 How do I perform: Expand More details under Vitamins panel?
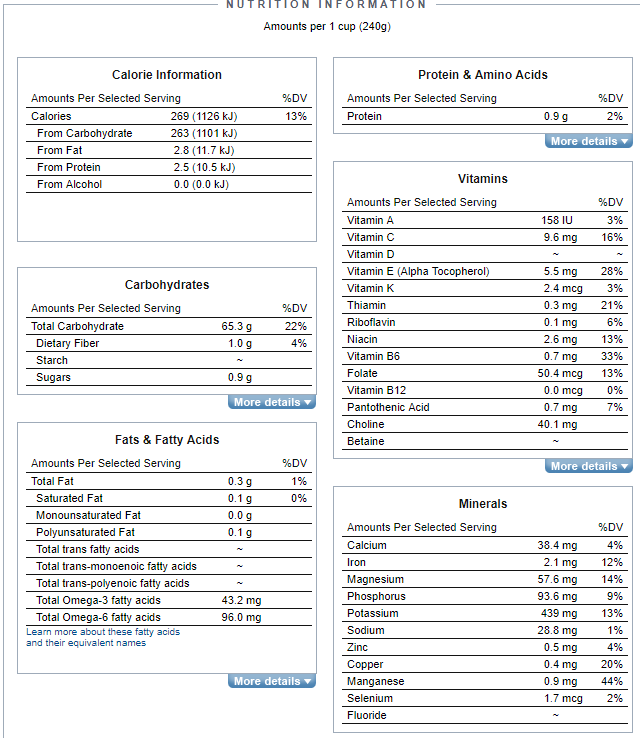pos(588,466)
